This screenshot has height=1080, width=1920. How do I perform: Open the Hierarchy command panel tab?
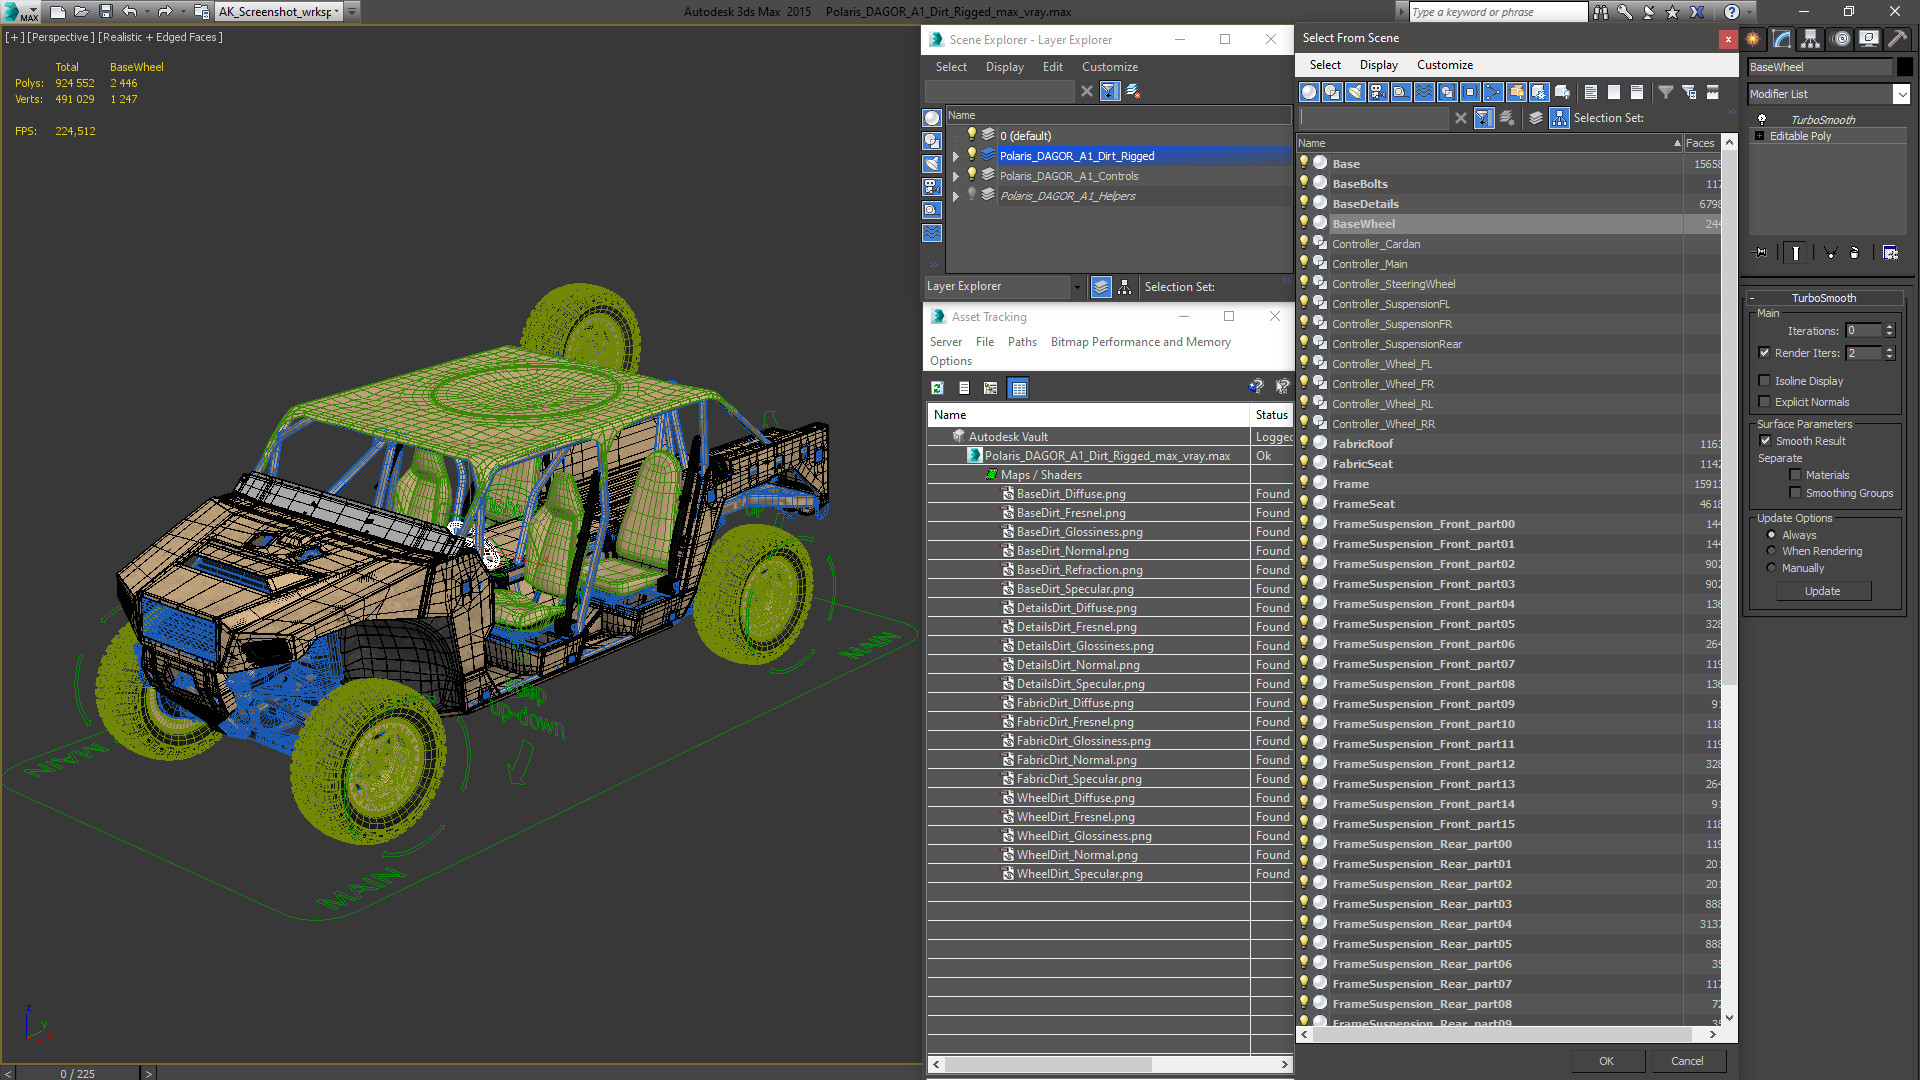coord(1811,39)
